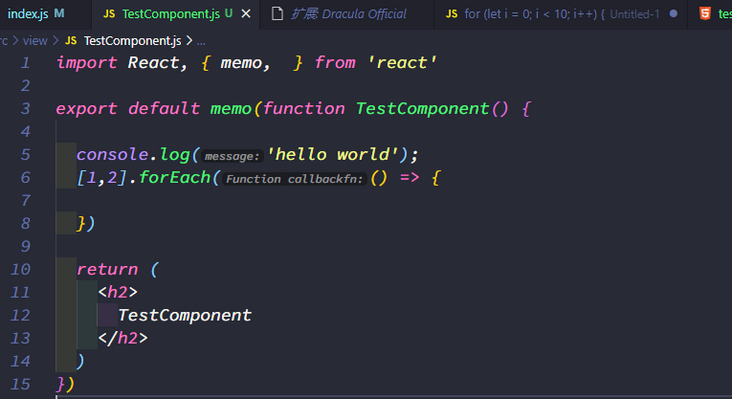Click the 'import' keyword on line 1
Viewport: 732px width, 399px height.
coord(86,63)
